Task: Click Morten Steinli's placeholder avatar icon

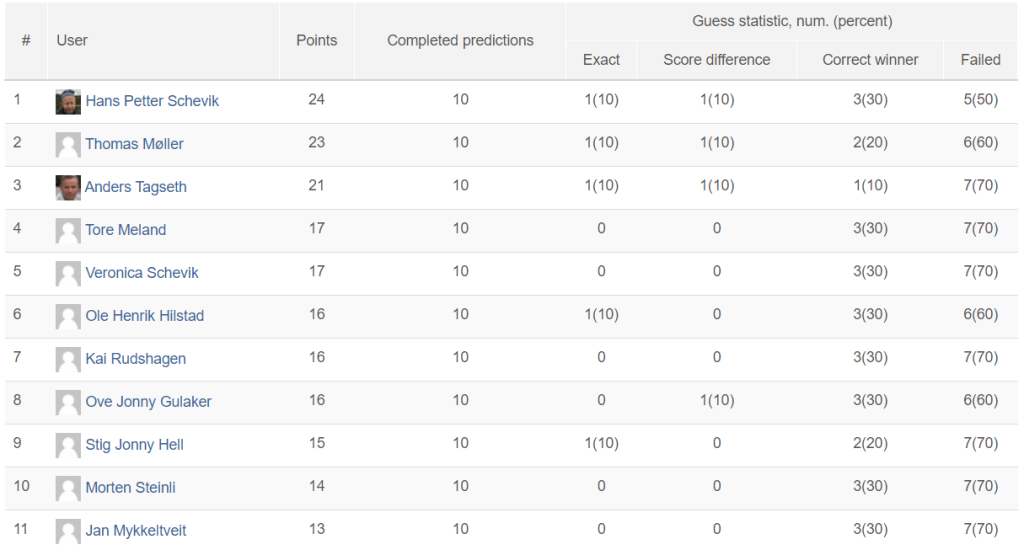Action: coord(68,489)
